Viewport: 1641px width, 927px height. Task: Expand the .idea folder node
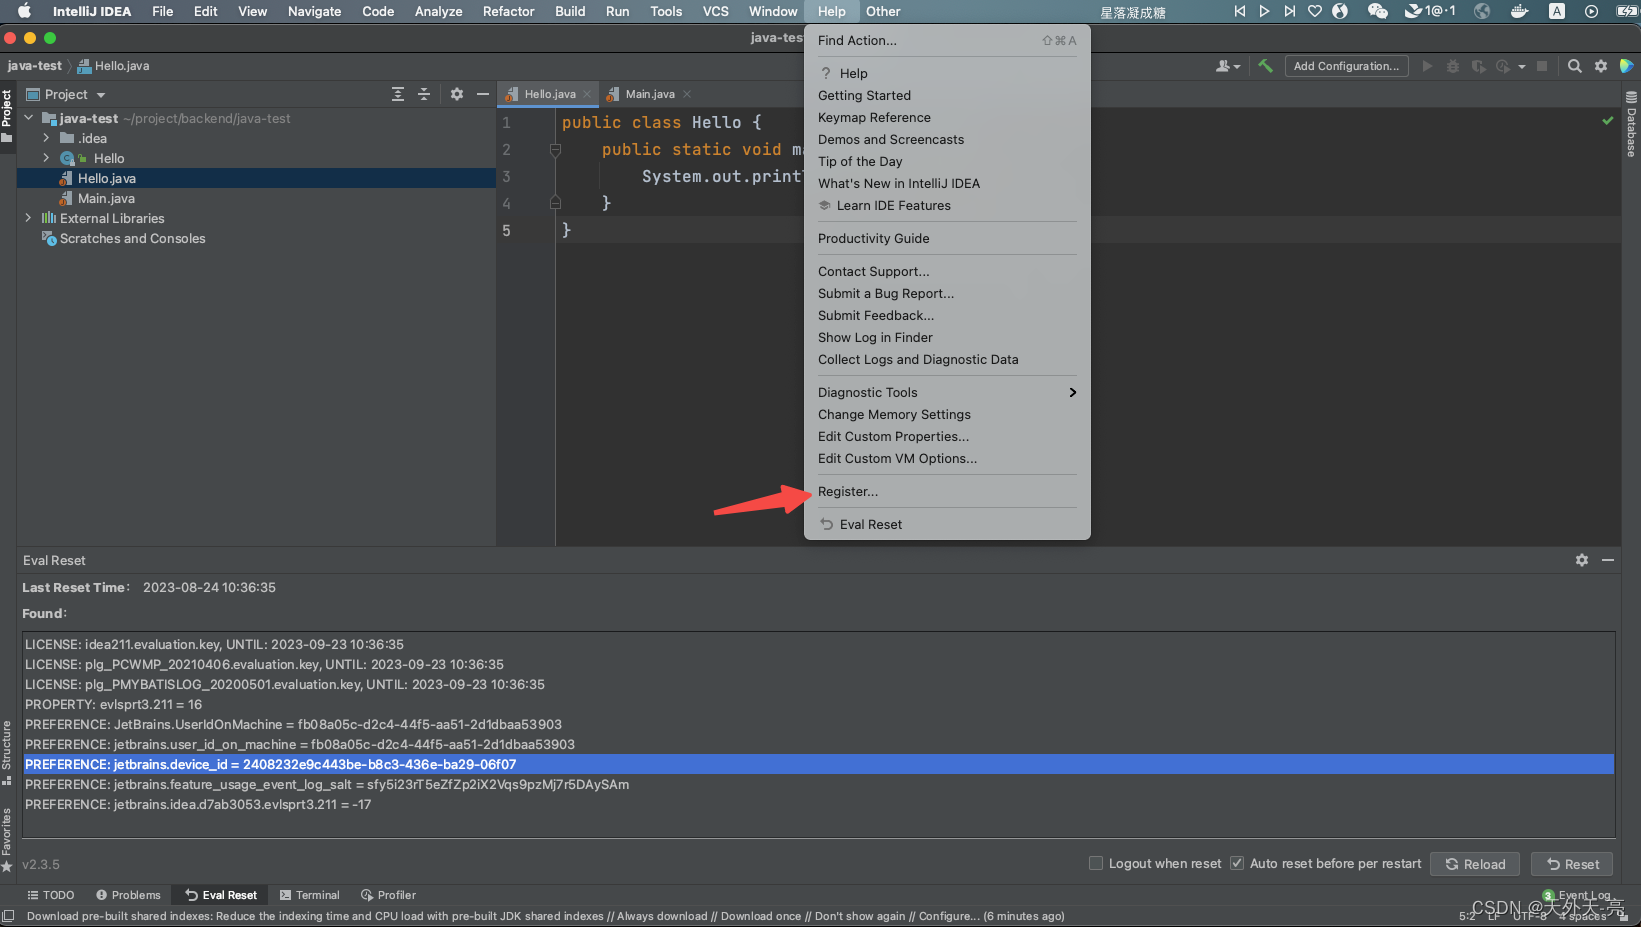(x=46, y=138)
